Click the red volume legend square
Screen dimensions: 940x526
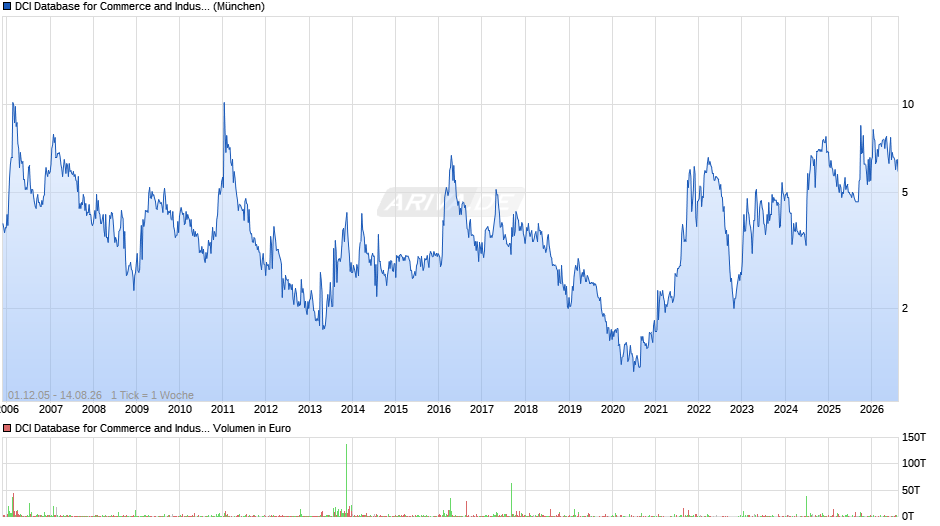point(7,428)
